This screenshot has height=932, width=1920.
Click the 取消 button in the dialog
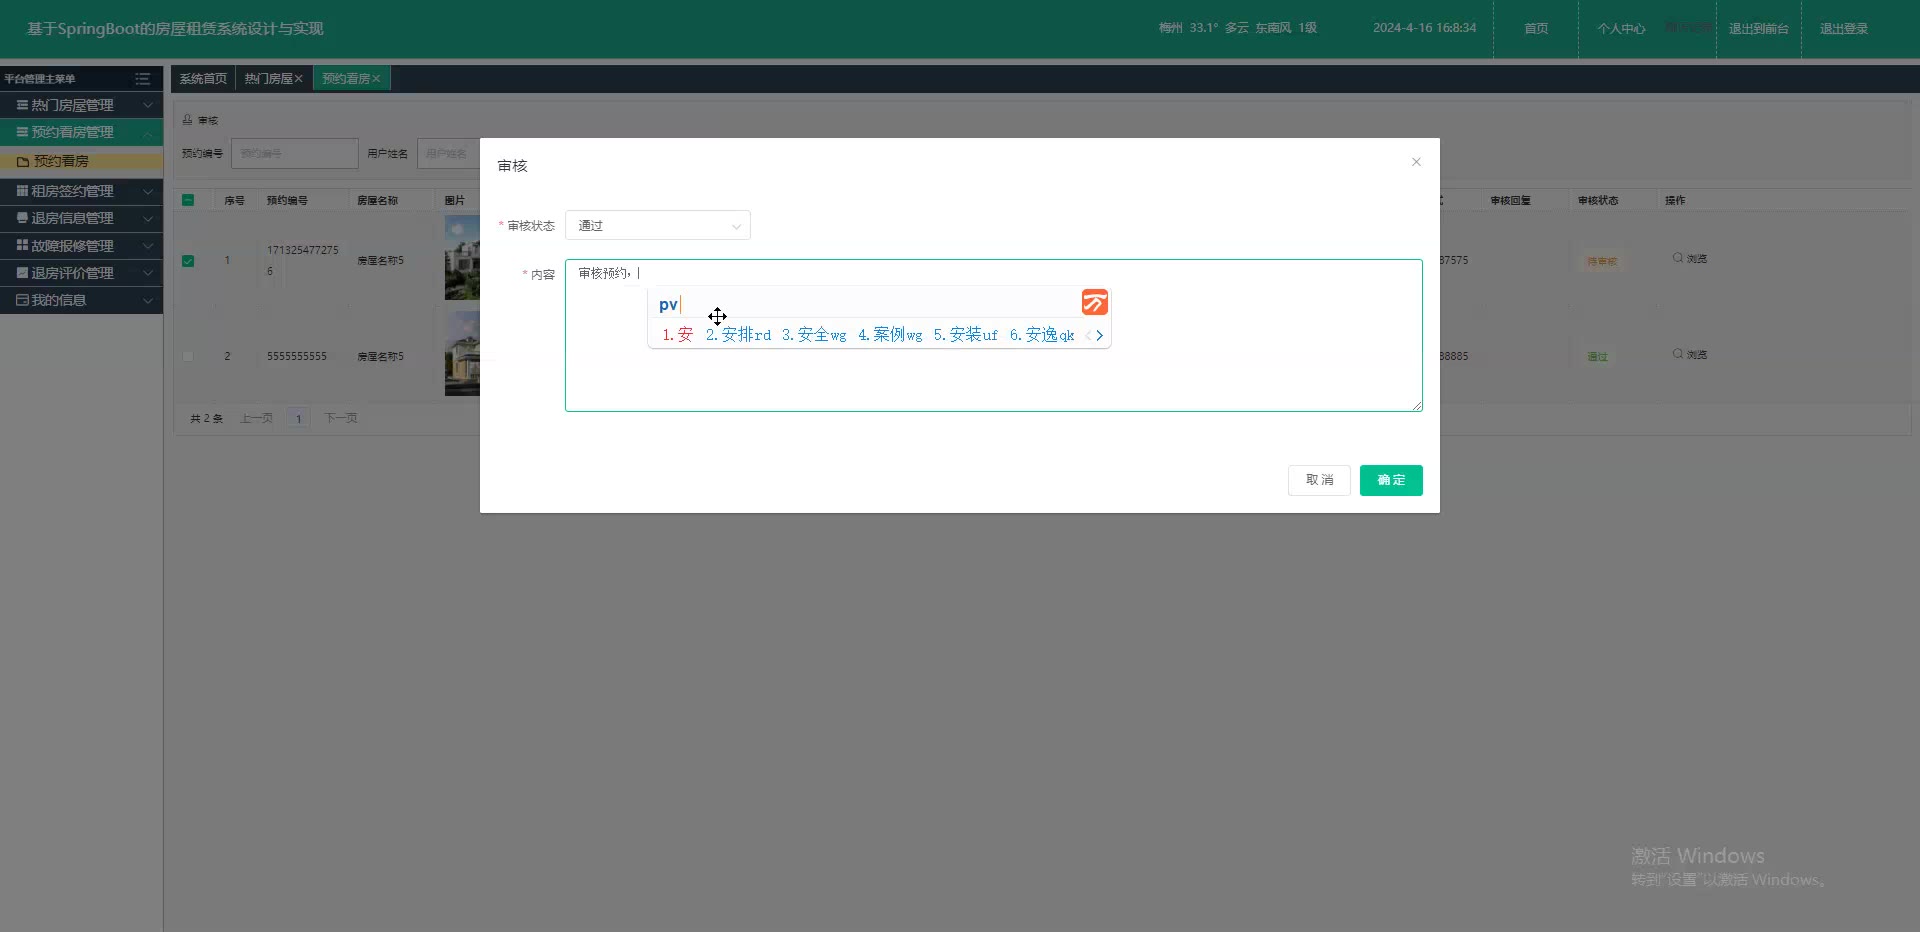click(1319, 480)
